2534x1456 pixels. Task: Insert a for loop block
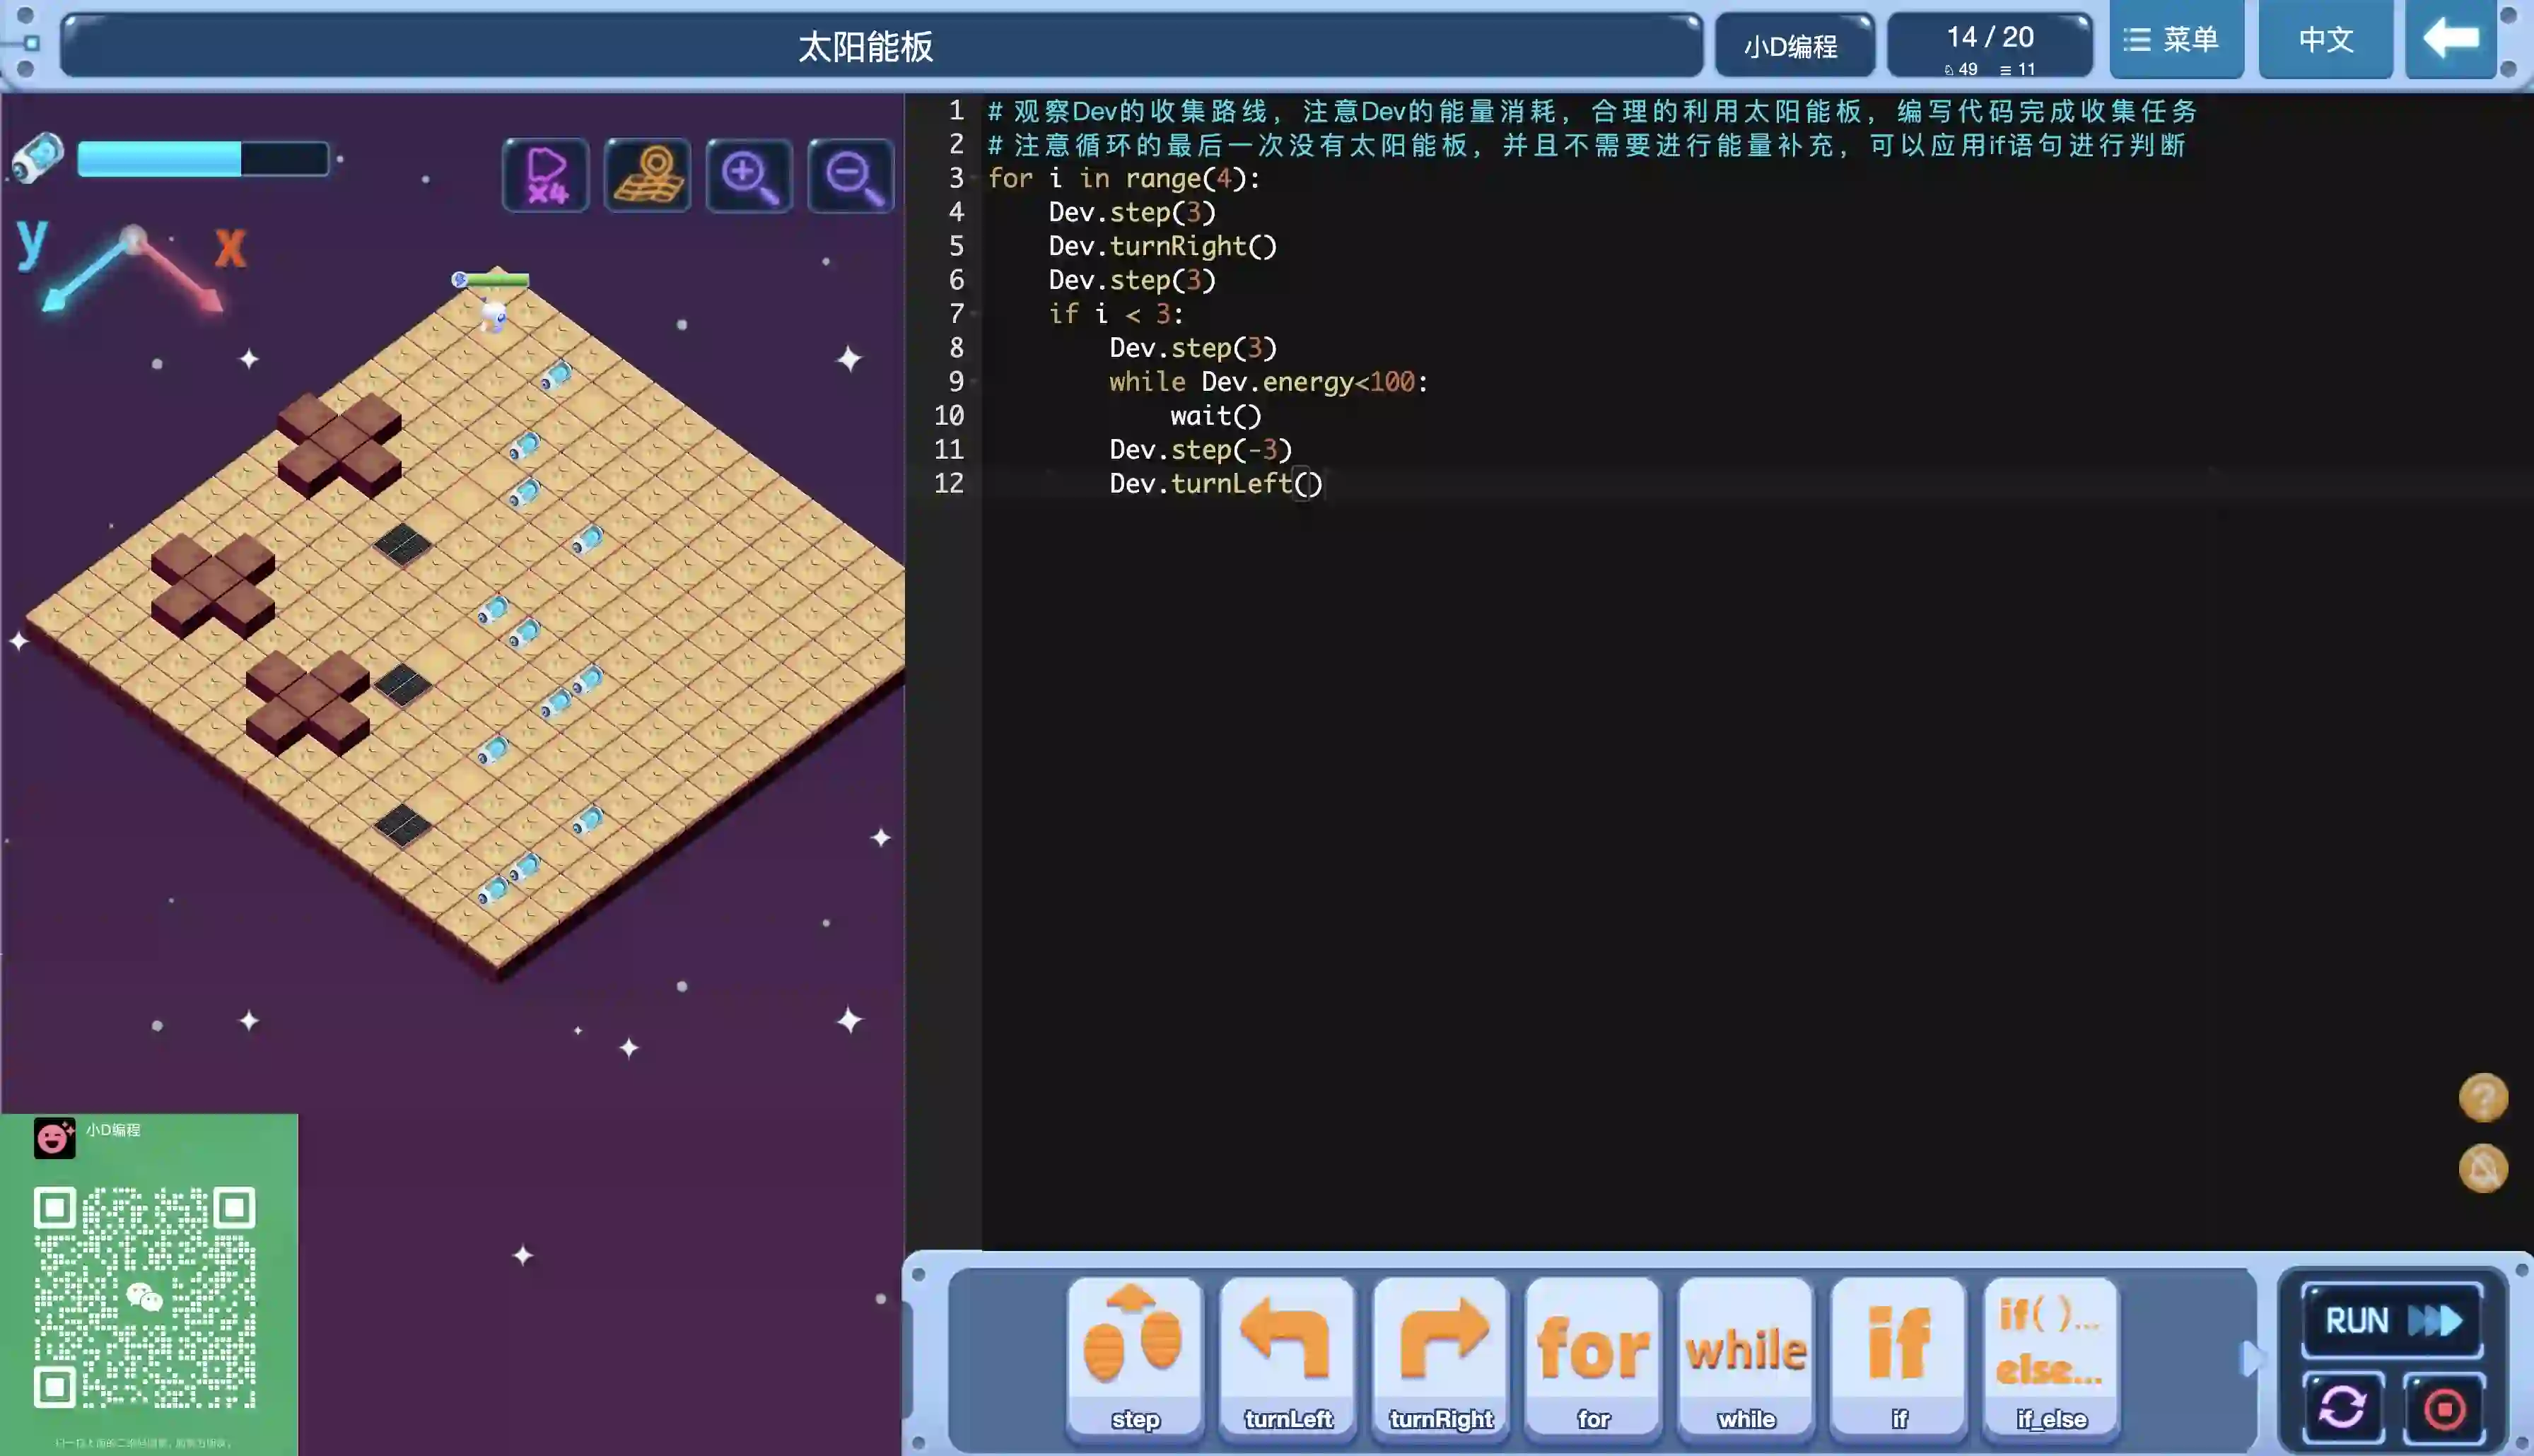[1593, 1356]
